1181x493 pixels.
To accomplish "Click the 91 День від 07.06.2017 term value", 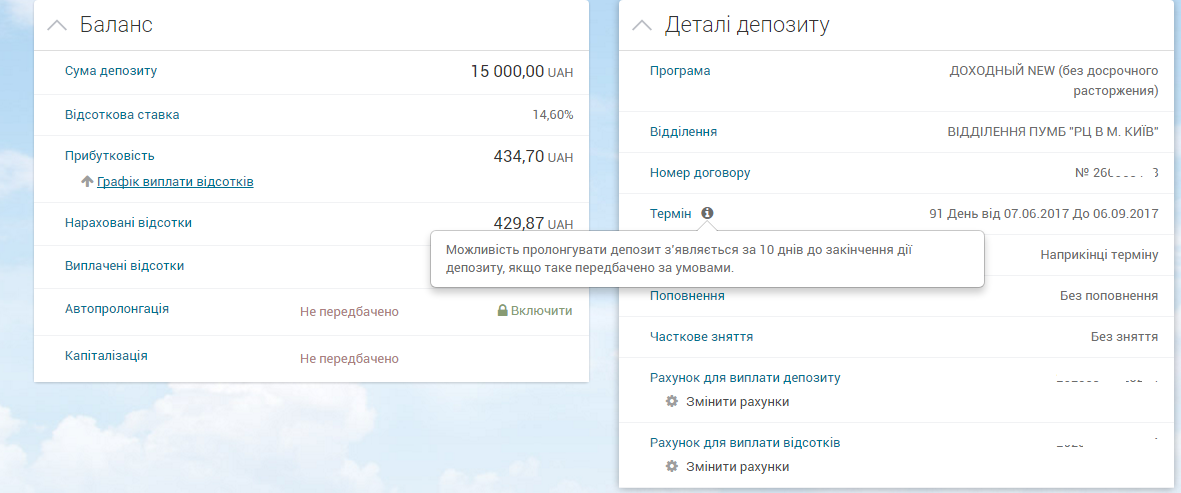I will [x=1044, y=214].
